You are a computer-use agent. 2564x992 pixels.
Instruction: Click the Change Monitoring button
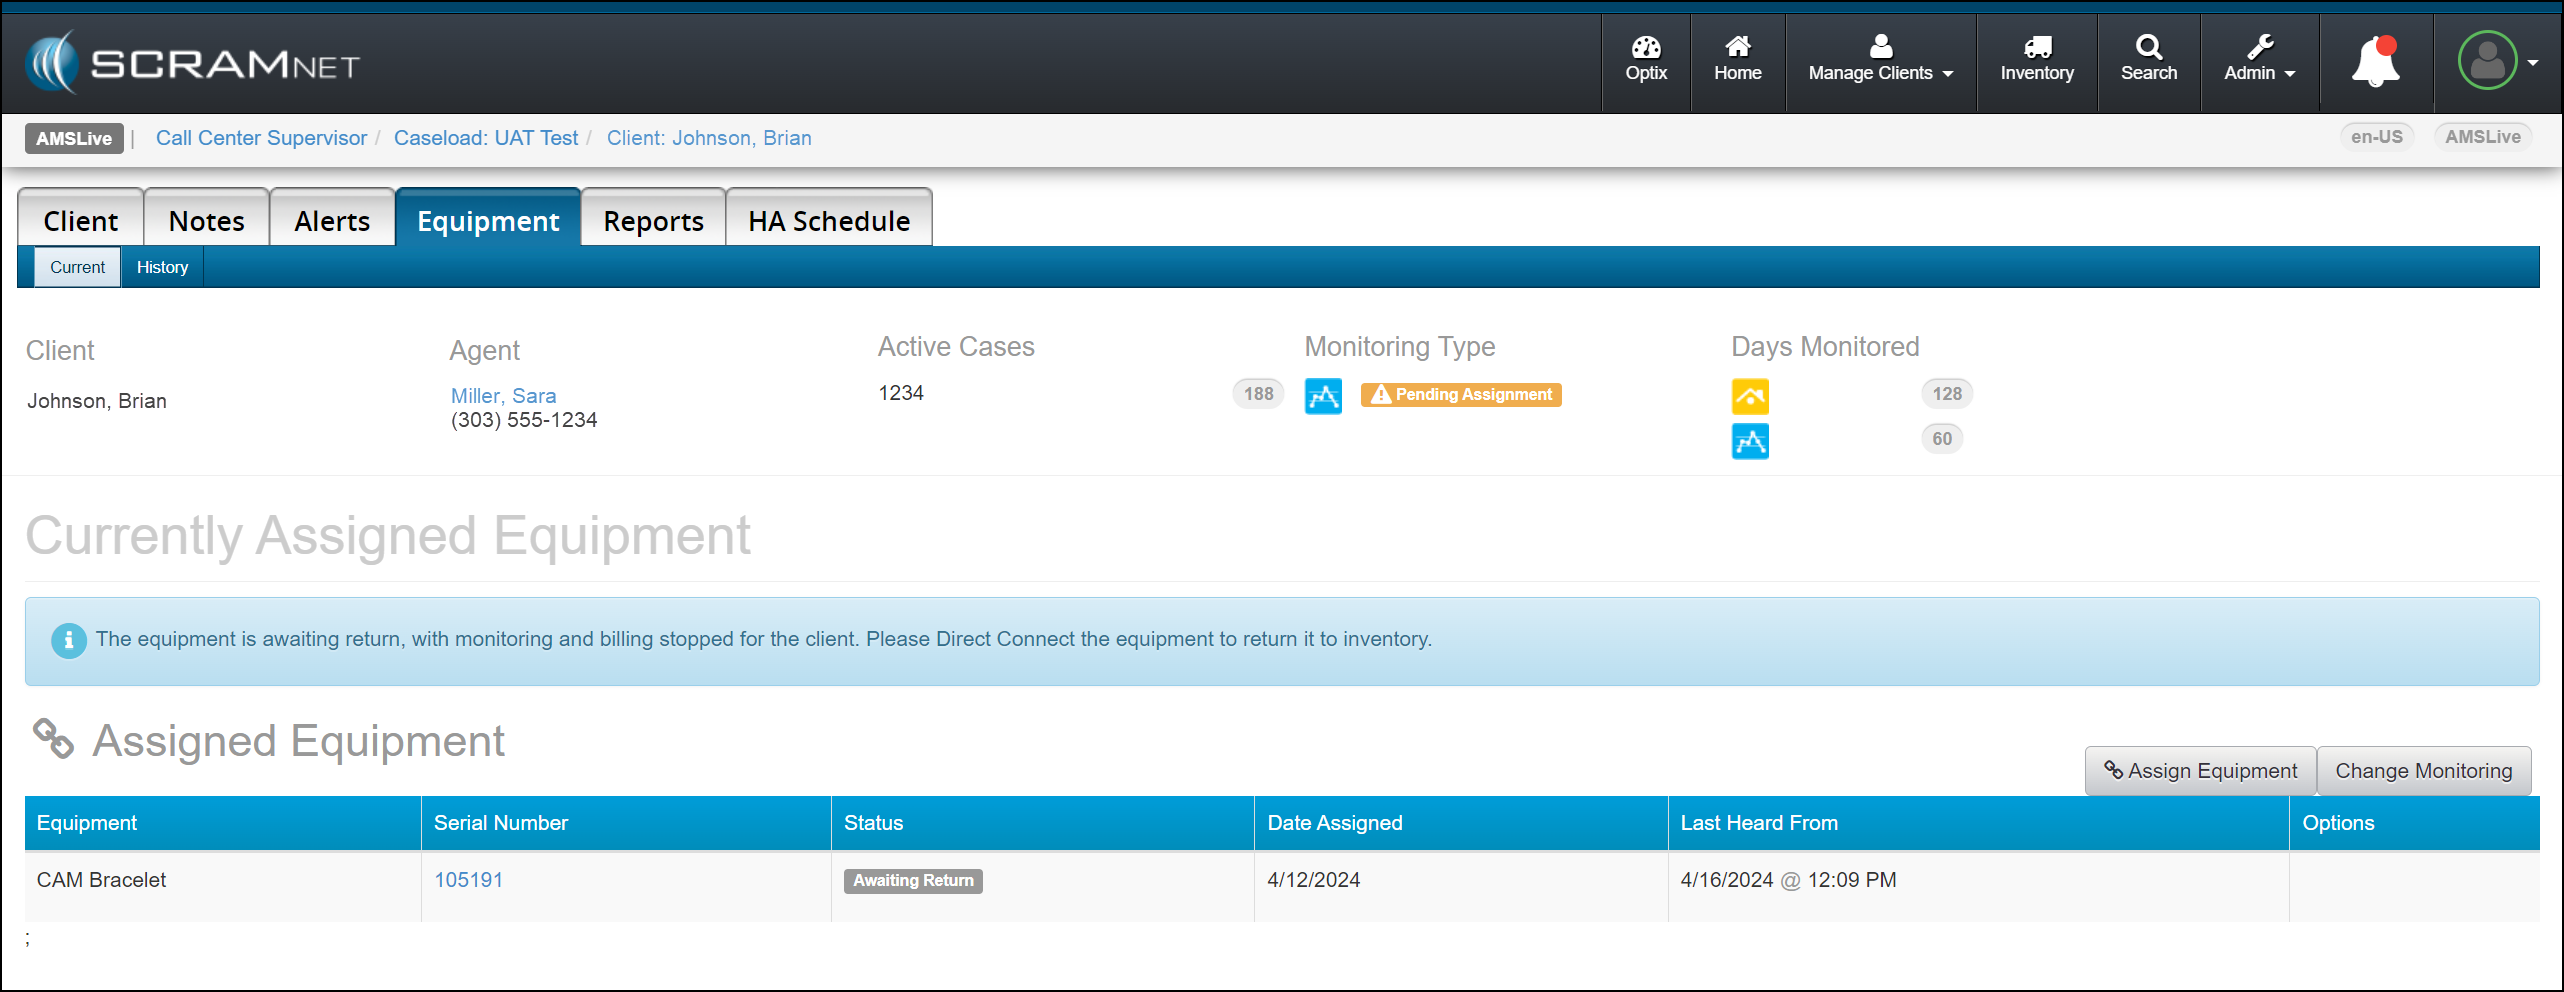[x=2423, y=771]
